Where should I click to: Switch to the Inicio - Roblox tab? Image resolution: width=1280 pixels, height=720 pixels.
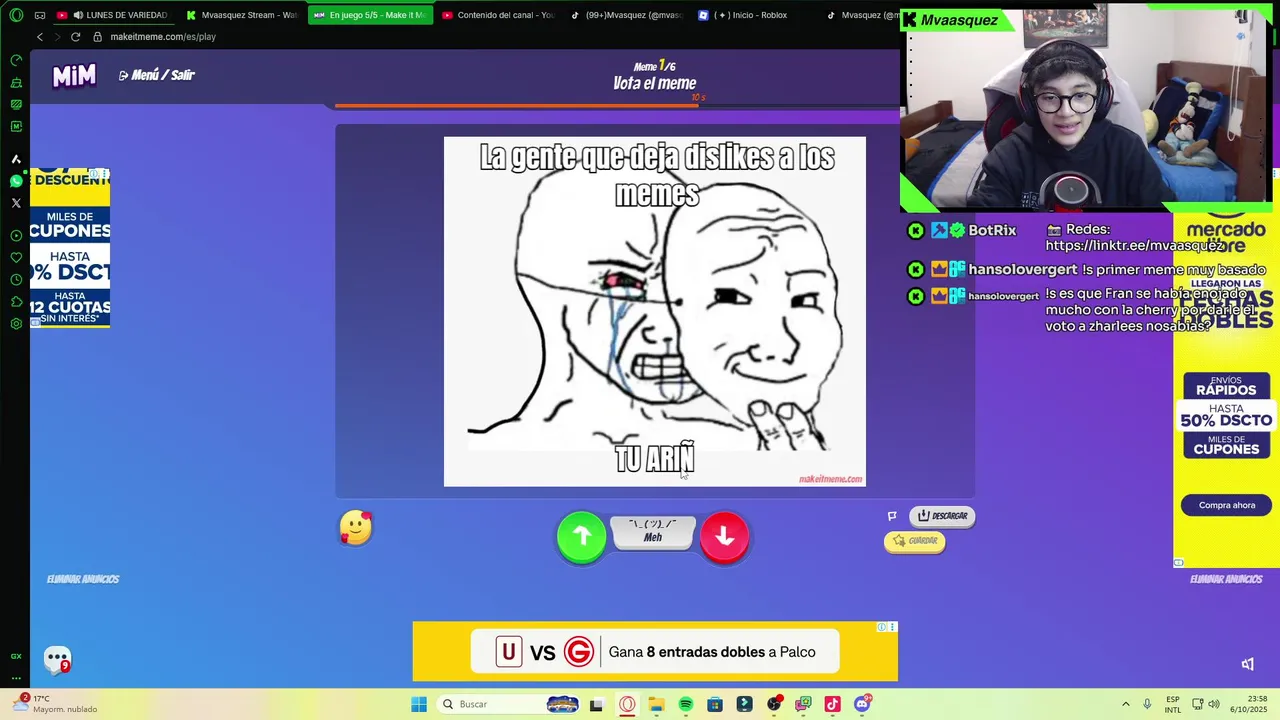pyautogui.click(x=753, y=15)
